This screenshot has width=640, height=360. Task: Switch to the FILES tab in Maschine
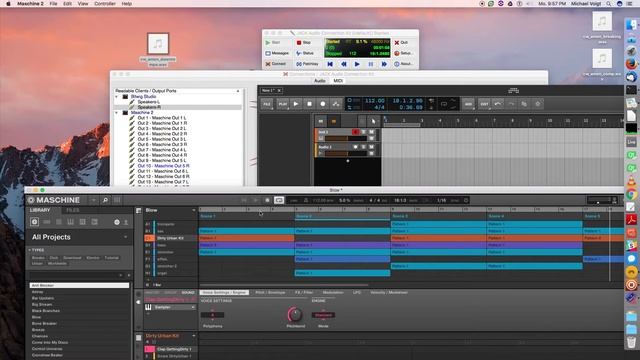[73, 210]
